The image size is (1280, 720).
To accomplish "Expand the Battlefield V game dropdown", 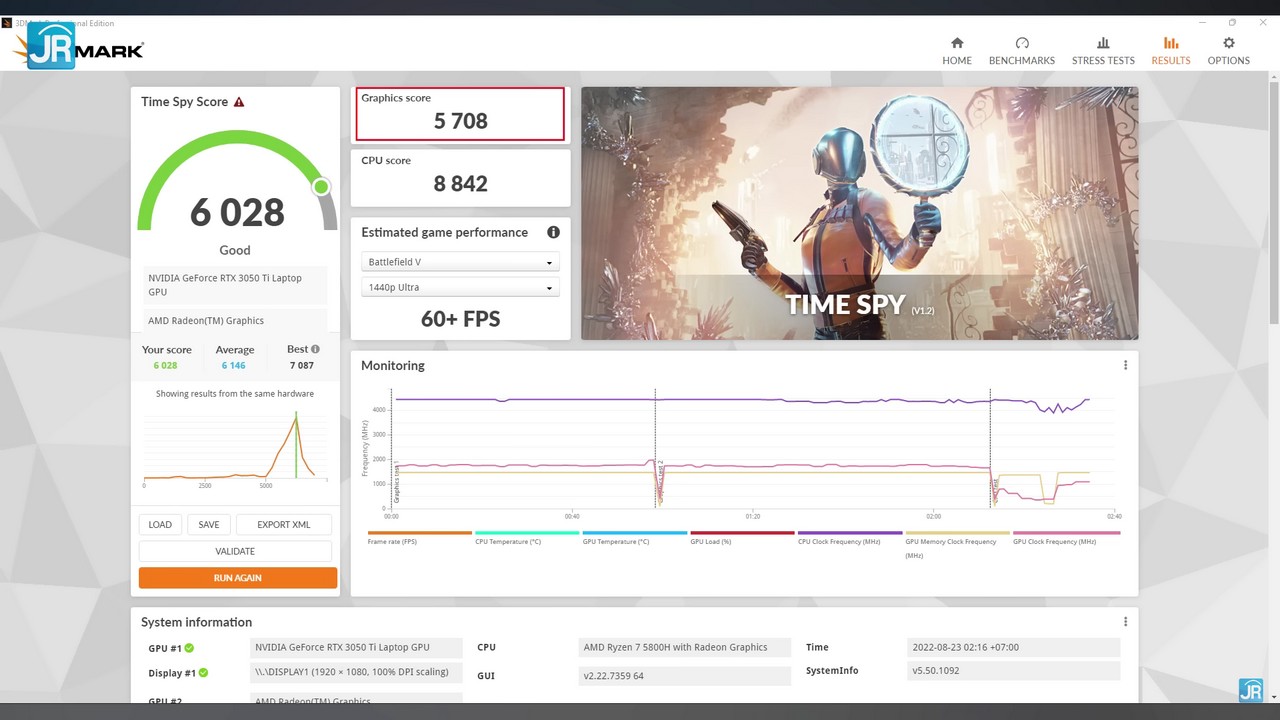I will (460, 262).
